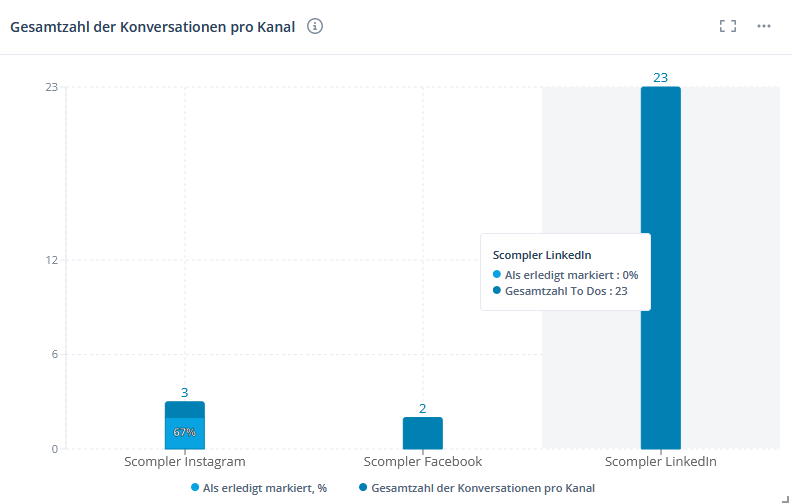Expand the chart to fullscreen view
The height and width of the screenshot is (504, 792).
click(727, 26)
